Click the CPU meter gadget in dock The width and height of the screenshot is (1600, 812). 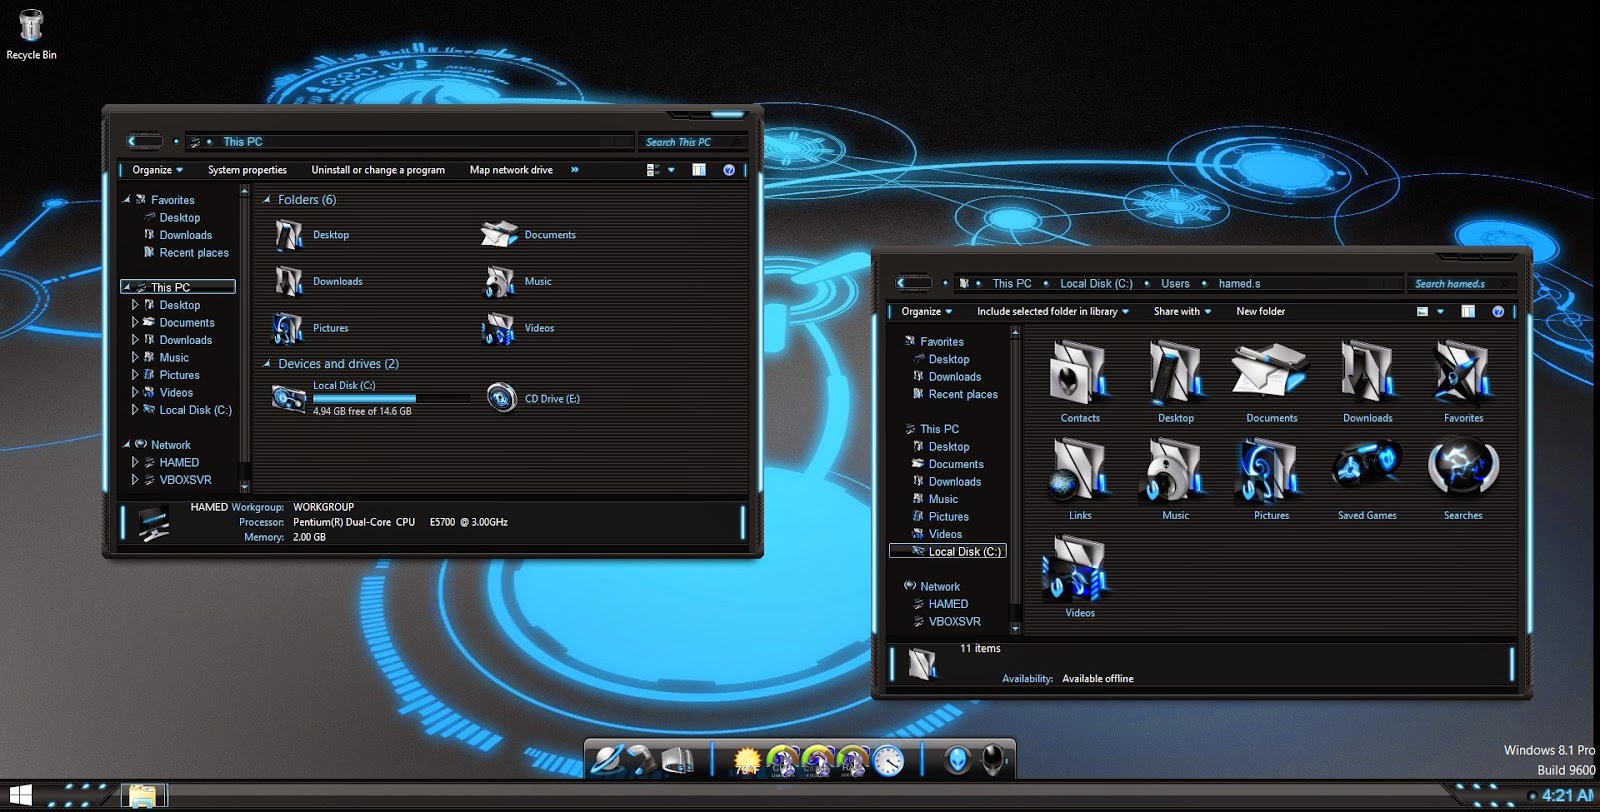click(783, 762)
